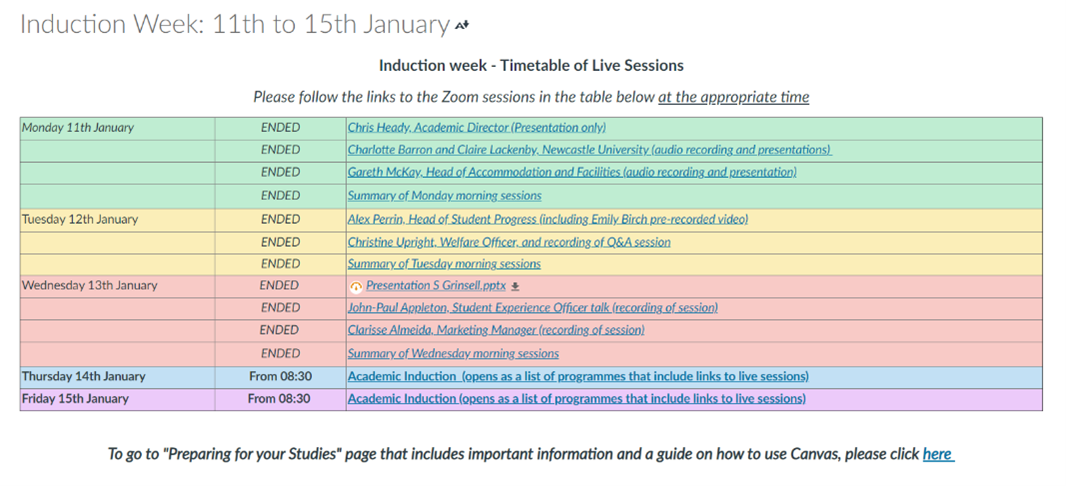Click the small icon beside the Induction Week title
1066x486 pixels.
(x=462, y=27)
